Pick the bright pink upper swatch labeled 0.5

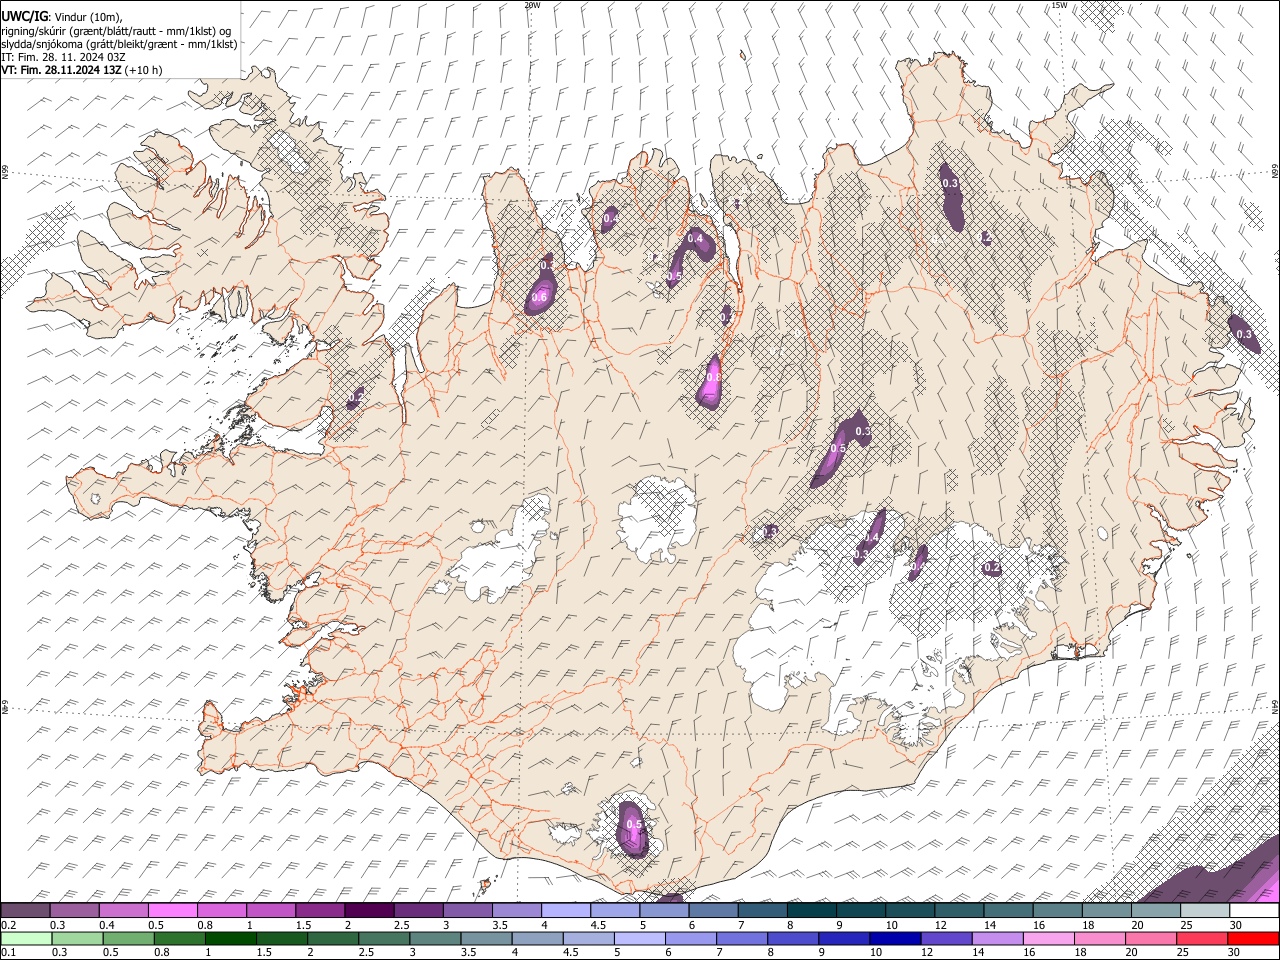172,911
